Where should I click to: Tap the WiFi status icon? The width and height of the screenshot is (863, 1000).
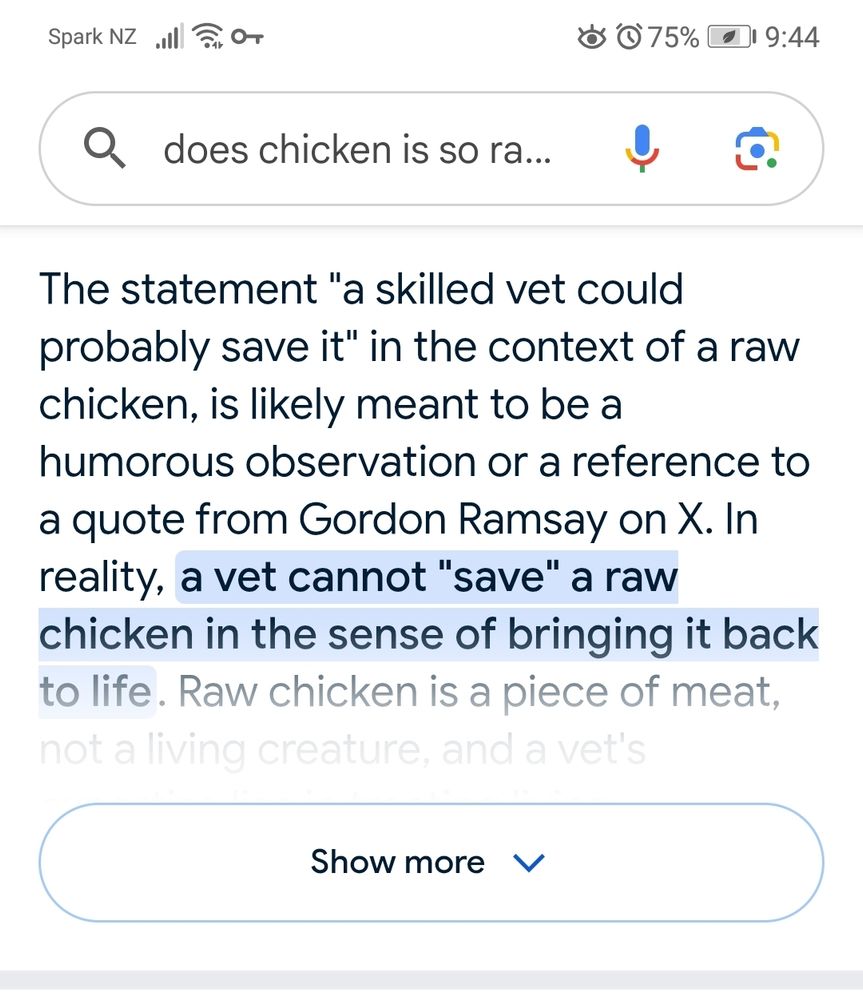pyautogui.click(x=208, y=38)
